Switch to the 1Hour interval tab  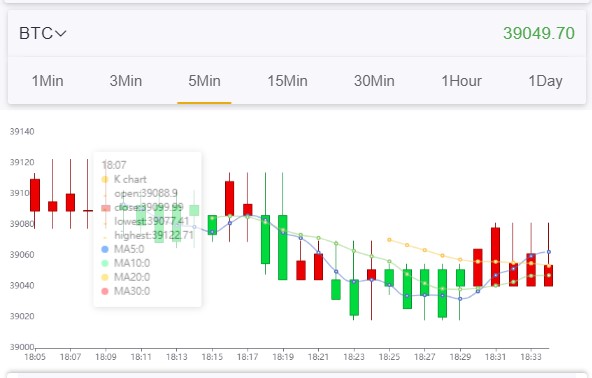tap(461, 81)
